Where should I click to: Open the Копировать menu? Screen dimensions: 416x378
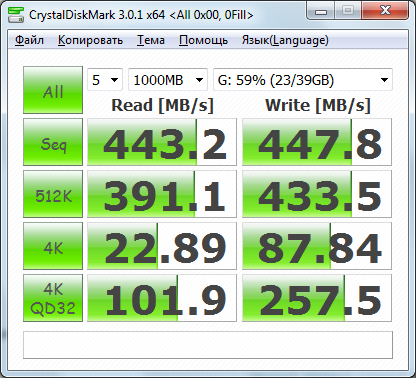90,40
